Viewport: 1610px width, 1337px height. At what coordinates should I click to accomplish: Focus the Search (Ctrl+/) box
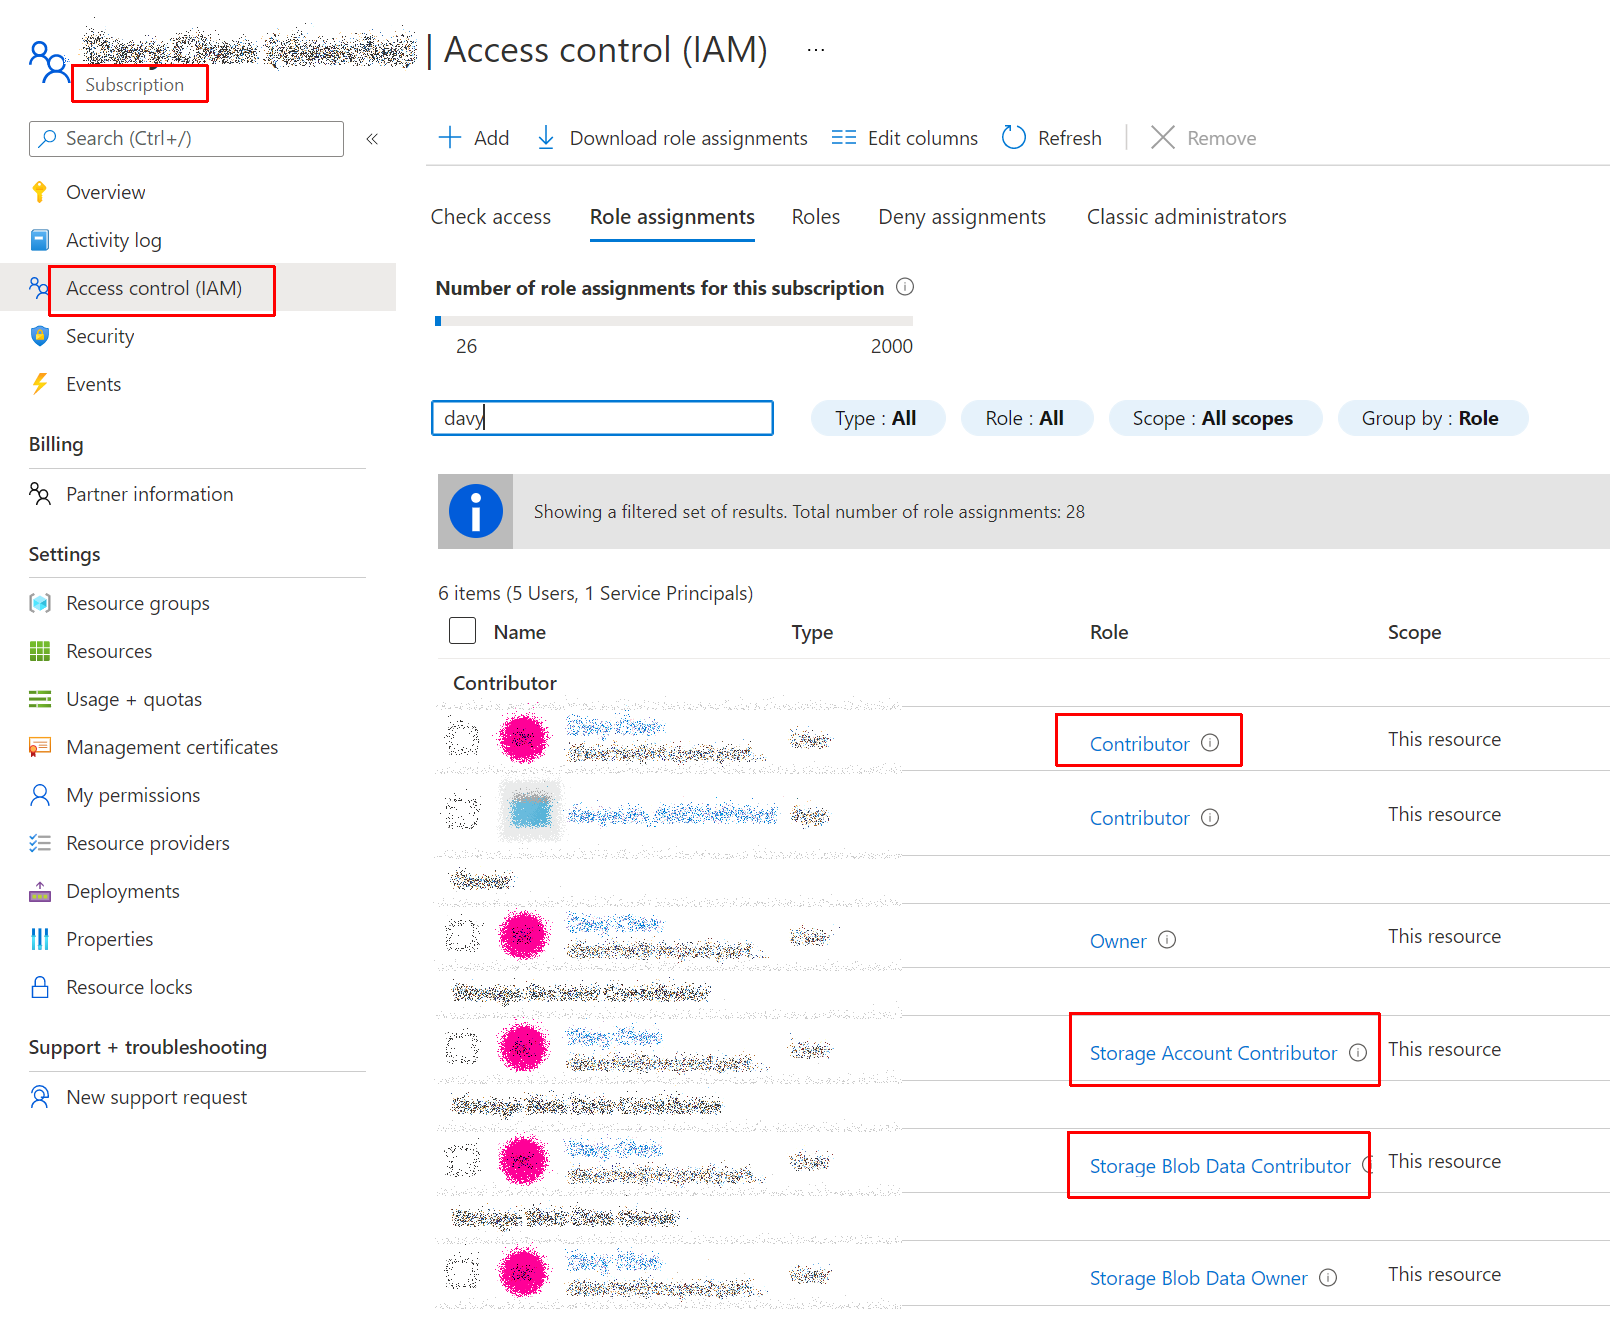click(186, 139)
